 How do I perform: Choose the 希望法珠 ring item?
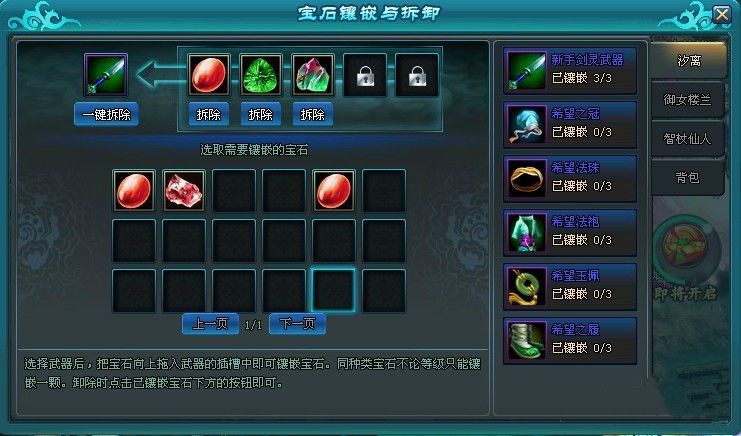click(526, 179)
